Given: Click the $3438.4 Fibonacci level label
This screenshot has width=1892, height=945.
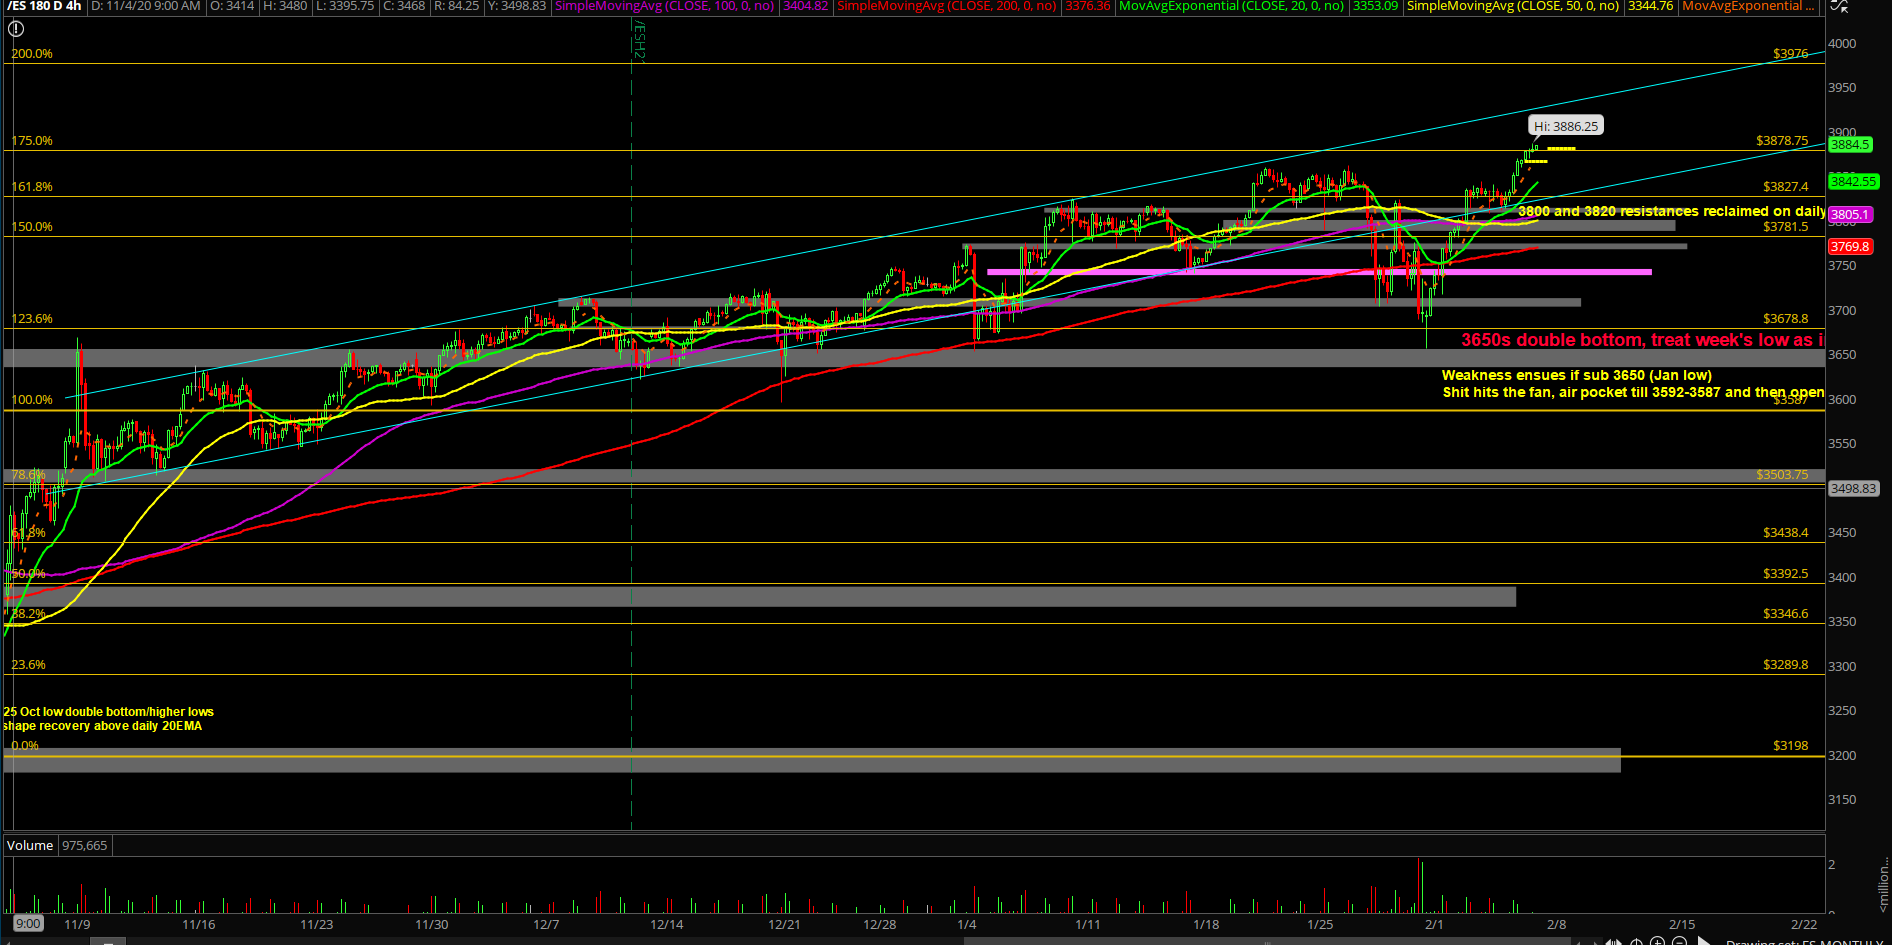Looking at the screenshot, I should tap(1785, 533).
